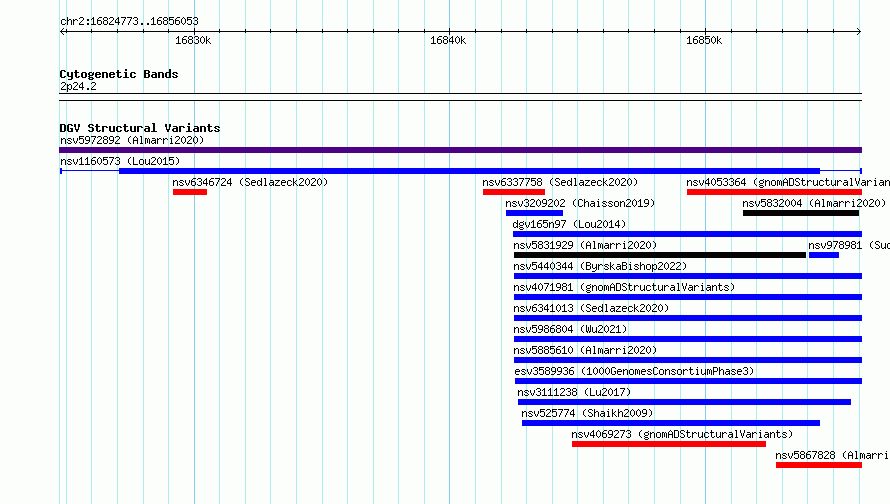Image resolution: width=890 pixels, height=504 pixels.
Task: Select the 2p24.2 band label
Action: 78,86
